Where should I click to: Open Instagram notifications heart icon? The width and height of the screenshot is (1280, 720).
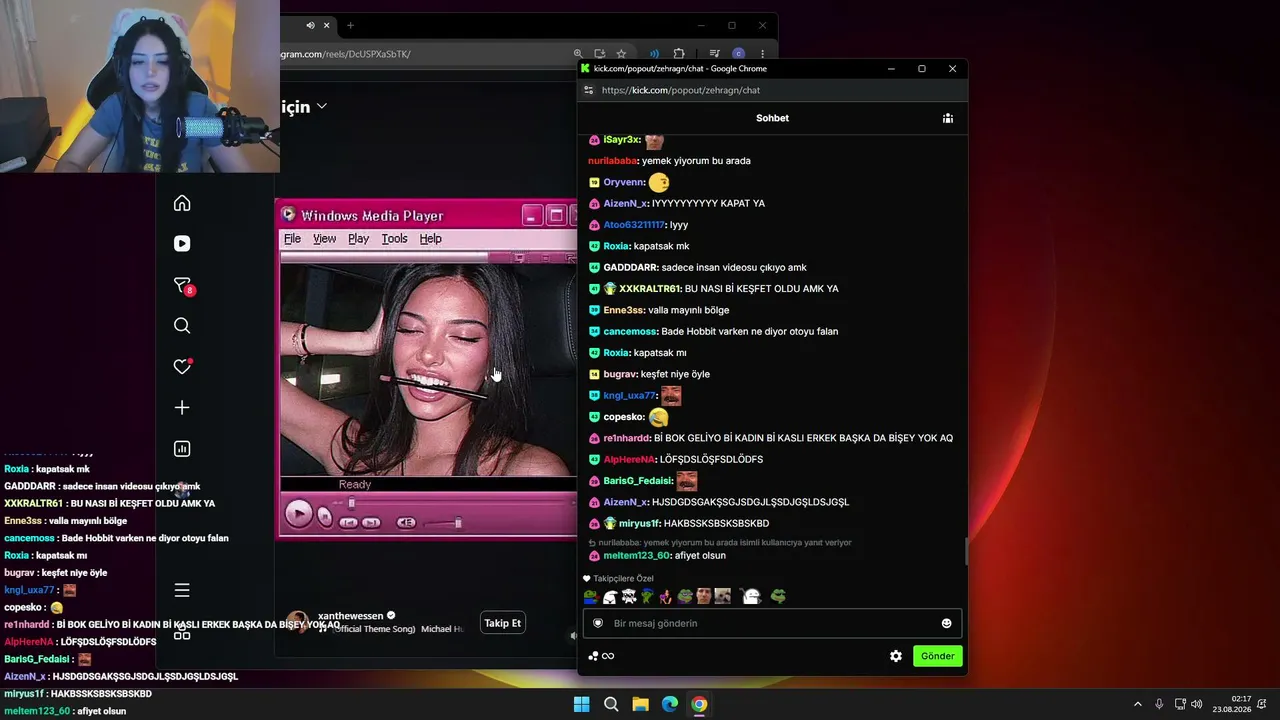(x=182, y=366)
